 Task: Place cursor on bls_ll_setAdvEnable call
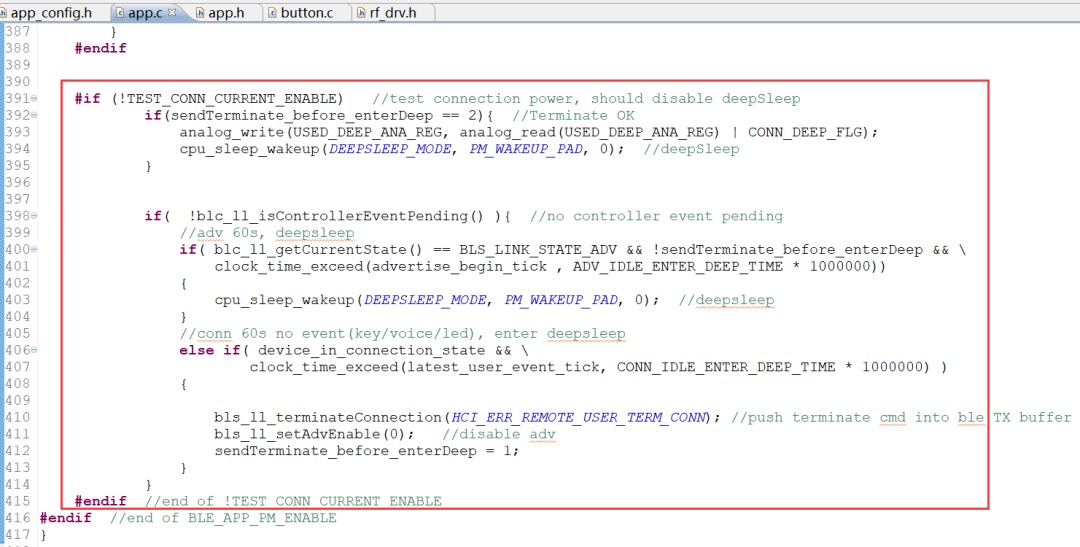pos(300,434)
